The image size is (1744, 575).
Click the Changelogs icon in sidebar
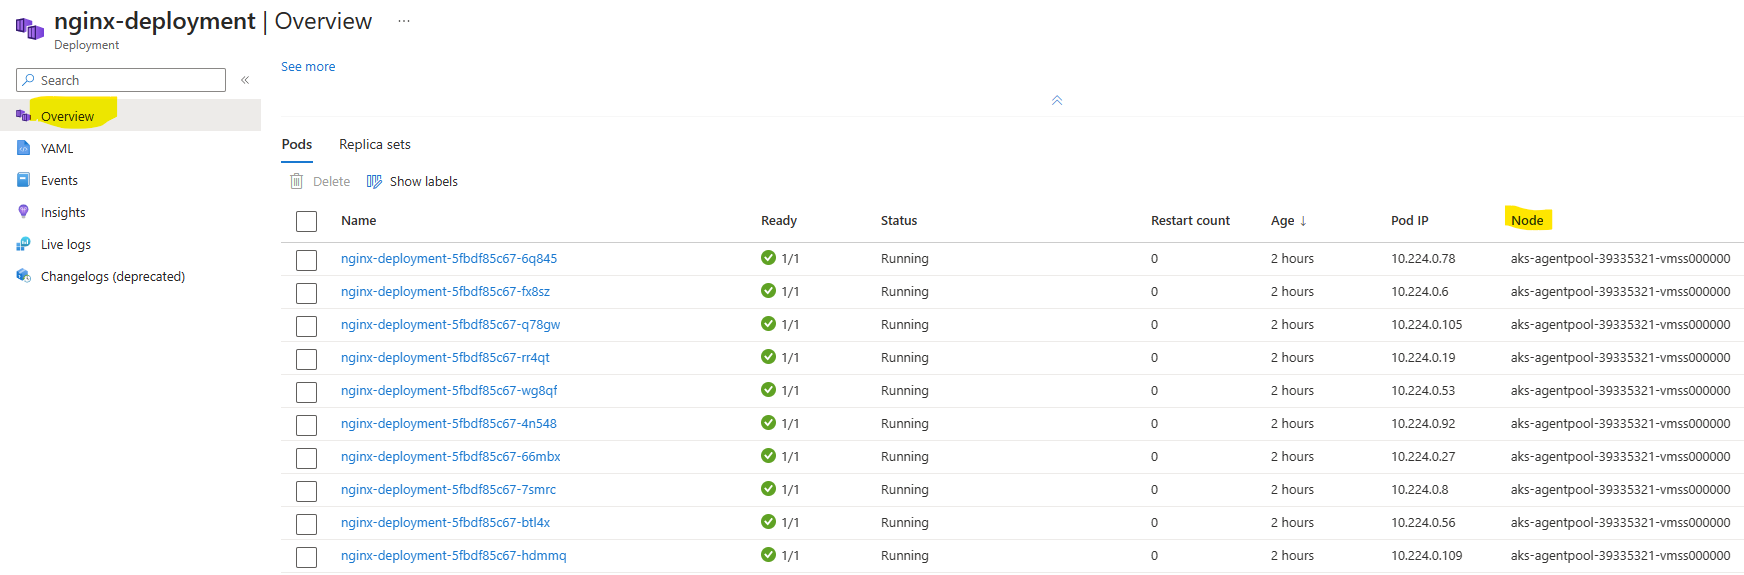pyautogui.click(x=23, y=276)
